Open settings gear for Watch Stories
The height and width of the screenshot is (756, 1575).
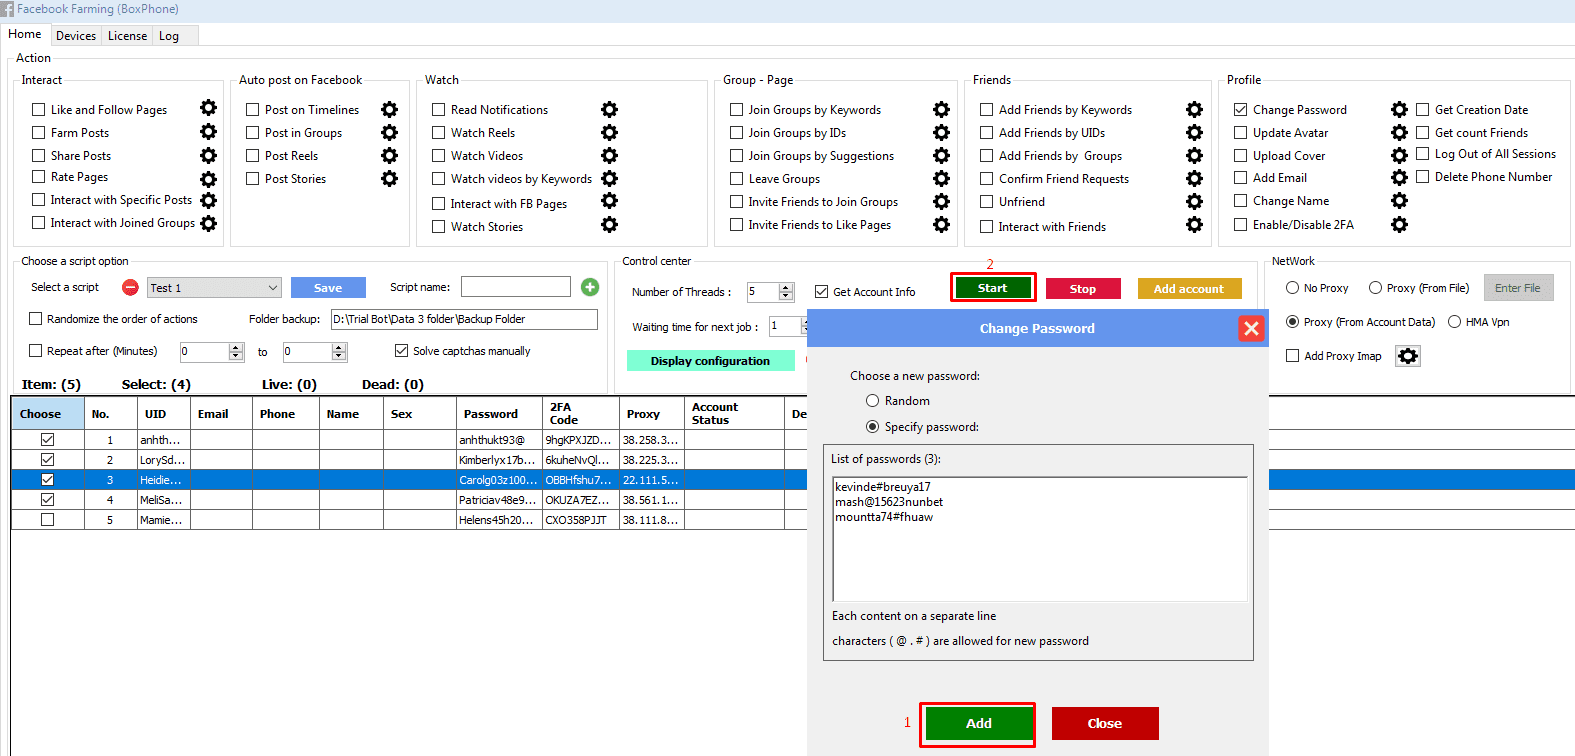click(x=609, y=225)
